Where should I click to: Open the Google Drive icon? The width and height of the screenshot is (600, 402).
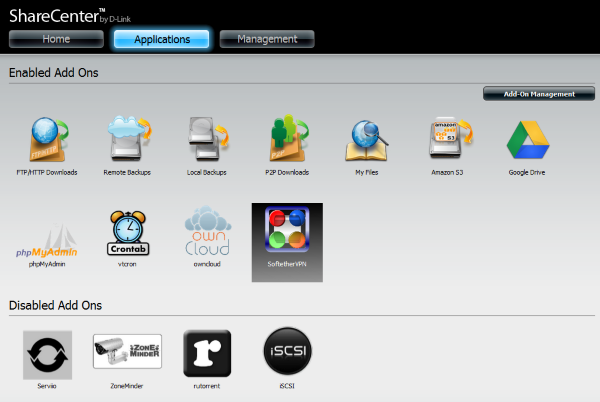[x=528, y=140]
